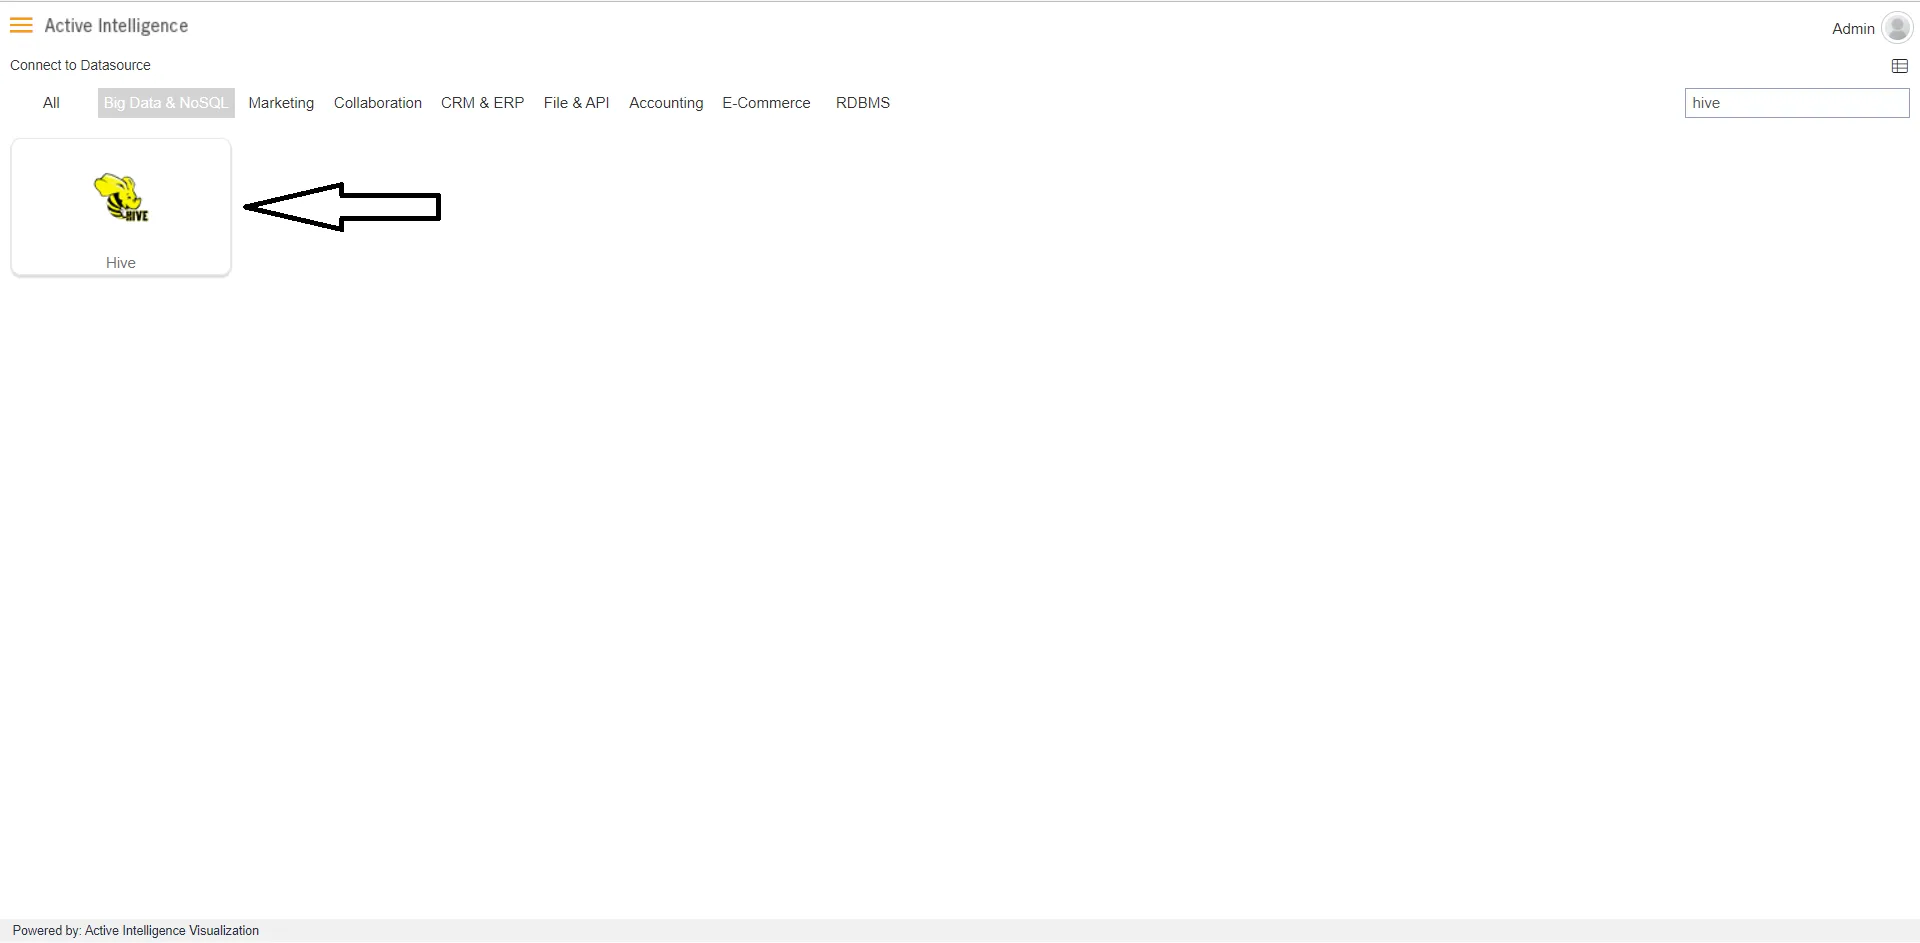Screen dimensions: 1920x943
Task: Show CRM & ERP datasources
Action: (x=483, y=103)
